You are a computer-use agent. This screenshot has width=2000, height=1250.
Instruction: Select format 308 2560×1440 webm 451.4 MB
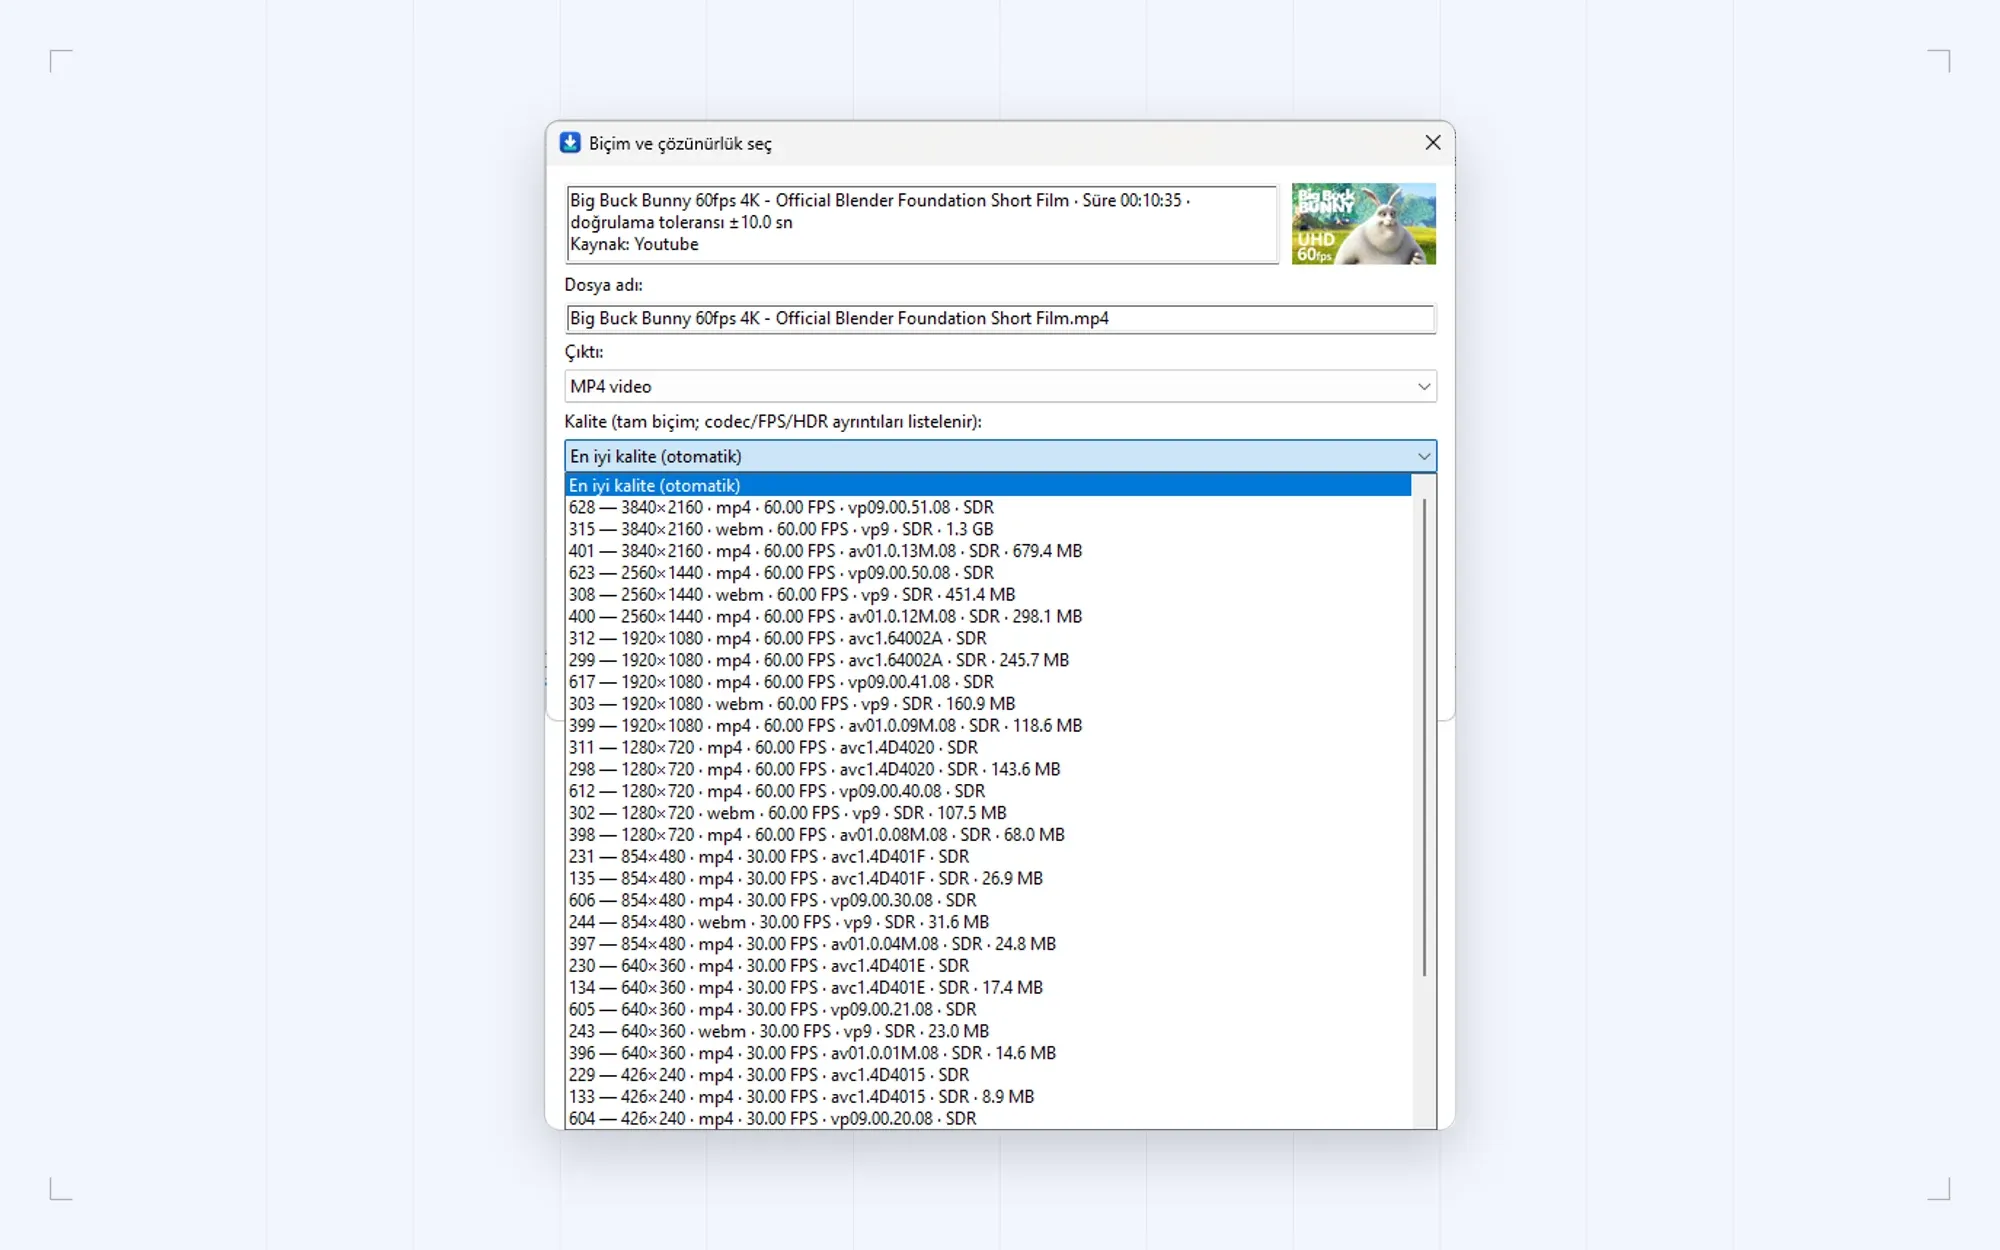[988, 595]
